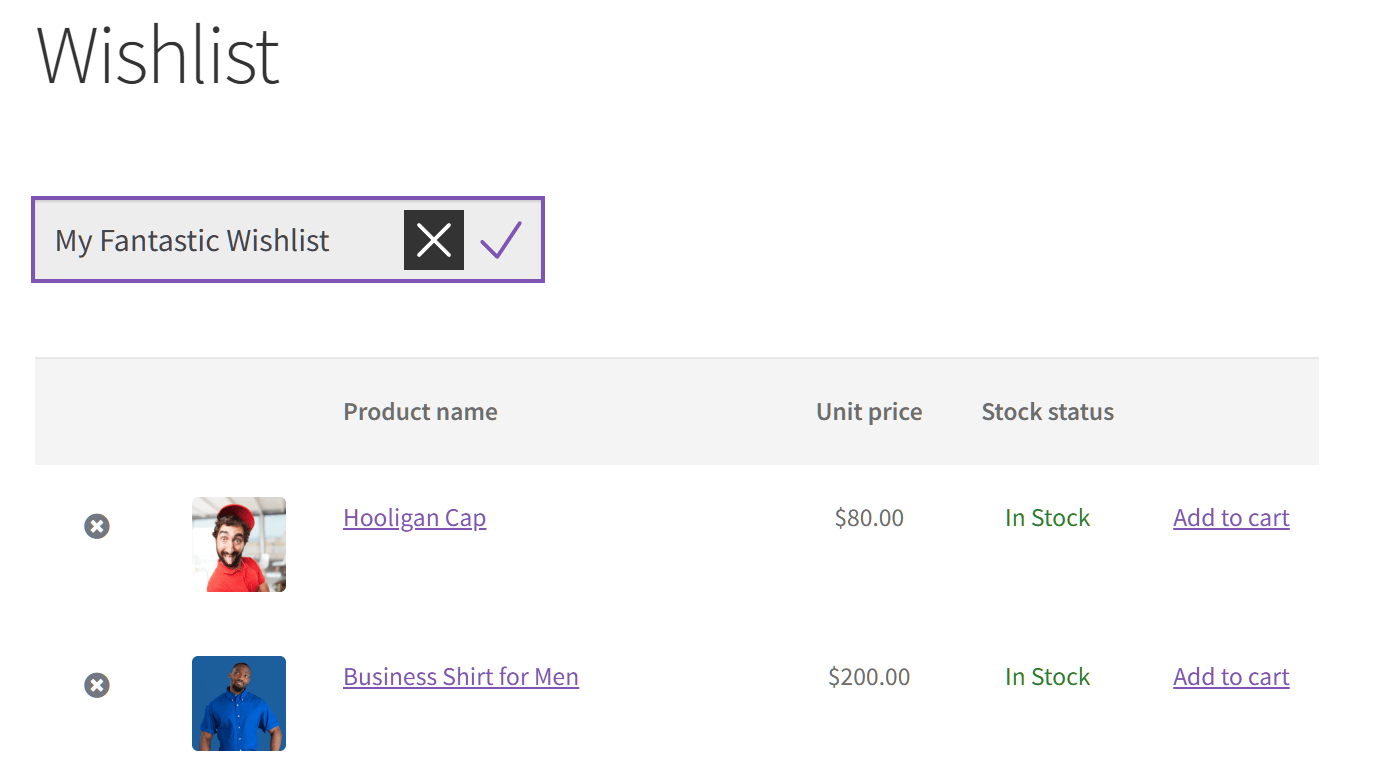The width and height of the screenshot is (1394, 778).
Task: Click the Business Shirt product thumbnail
Action: click(x=239, y=703)
